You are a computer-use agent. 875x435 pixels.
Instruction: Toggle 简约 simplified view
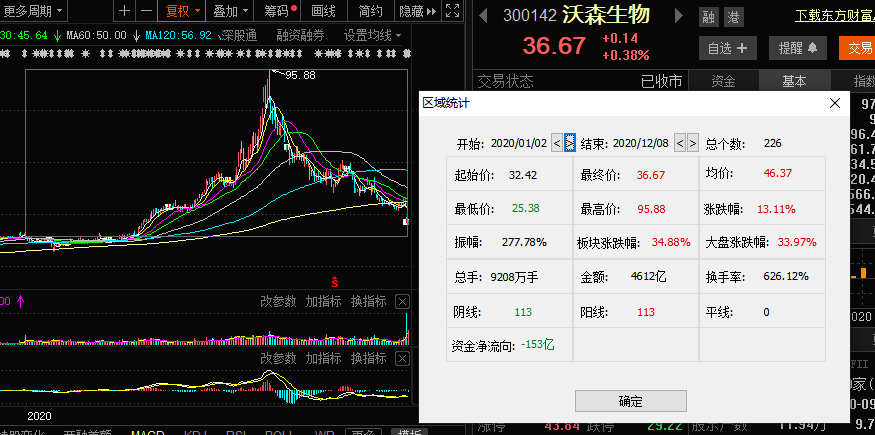point(370,11)
